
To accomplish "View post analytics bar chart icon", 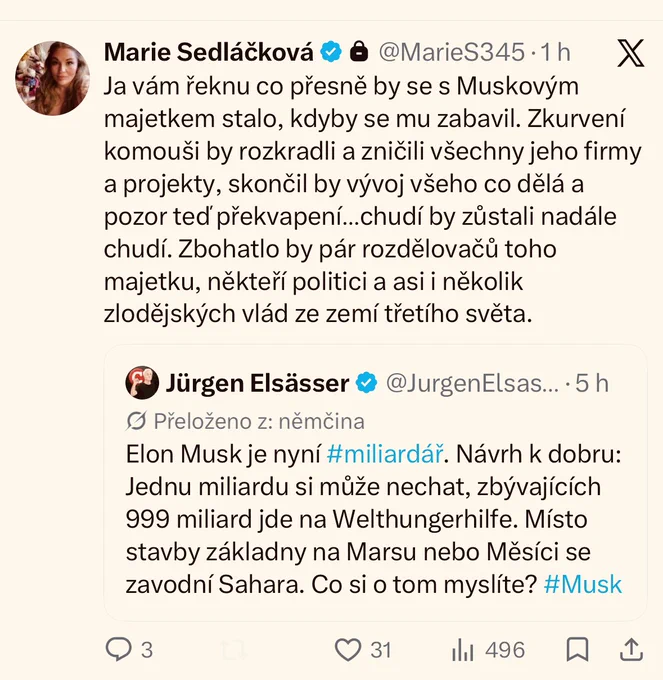I will tap(463, 650).
